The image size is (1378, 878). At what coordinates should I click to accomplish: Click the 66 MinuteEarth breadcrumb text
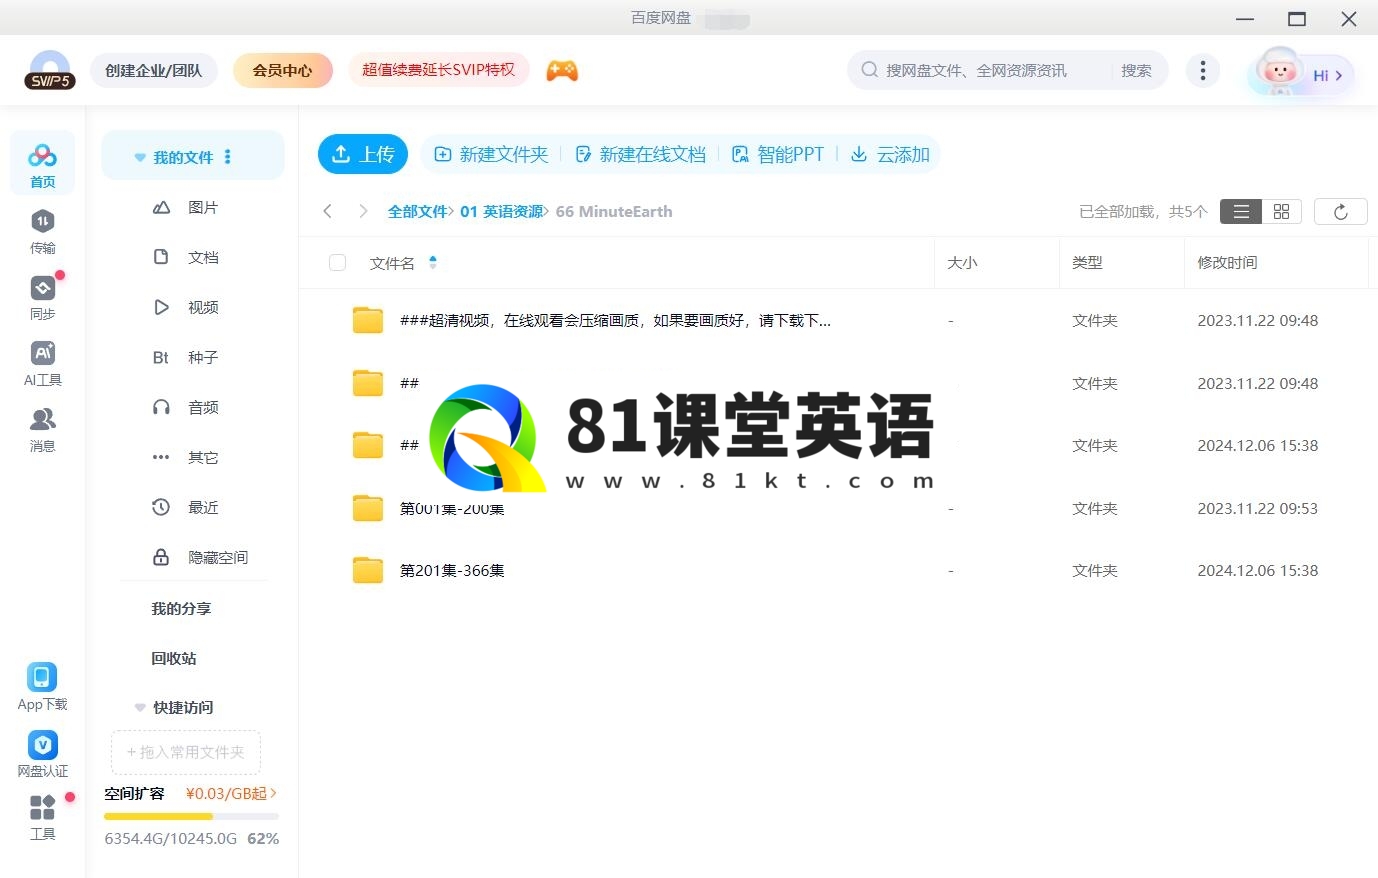coord(614,211)
